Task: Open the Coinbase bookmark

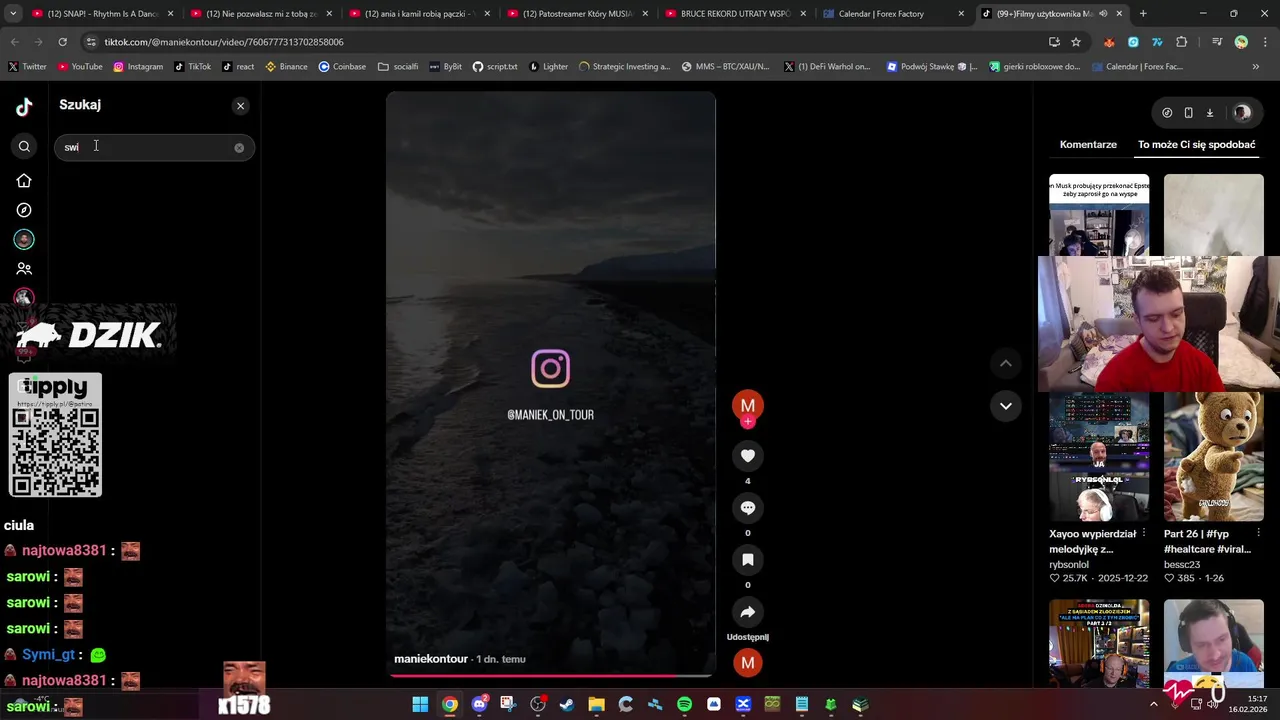Action: [x=342, y=67]
